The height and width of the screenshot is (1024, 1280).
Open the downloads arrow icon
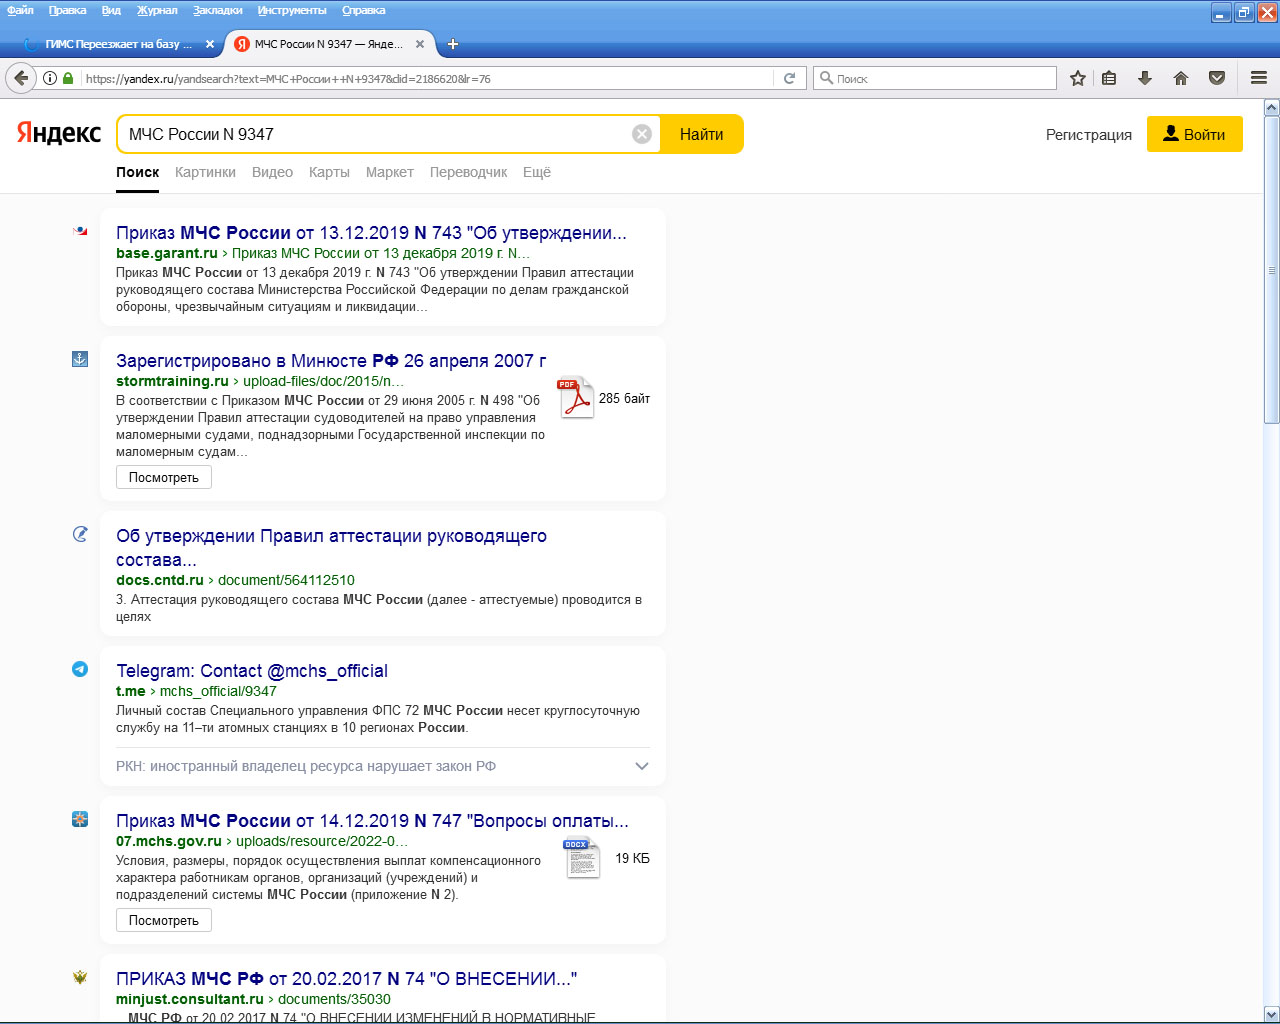click(x=1145, y=78)
